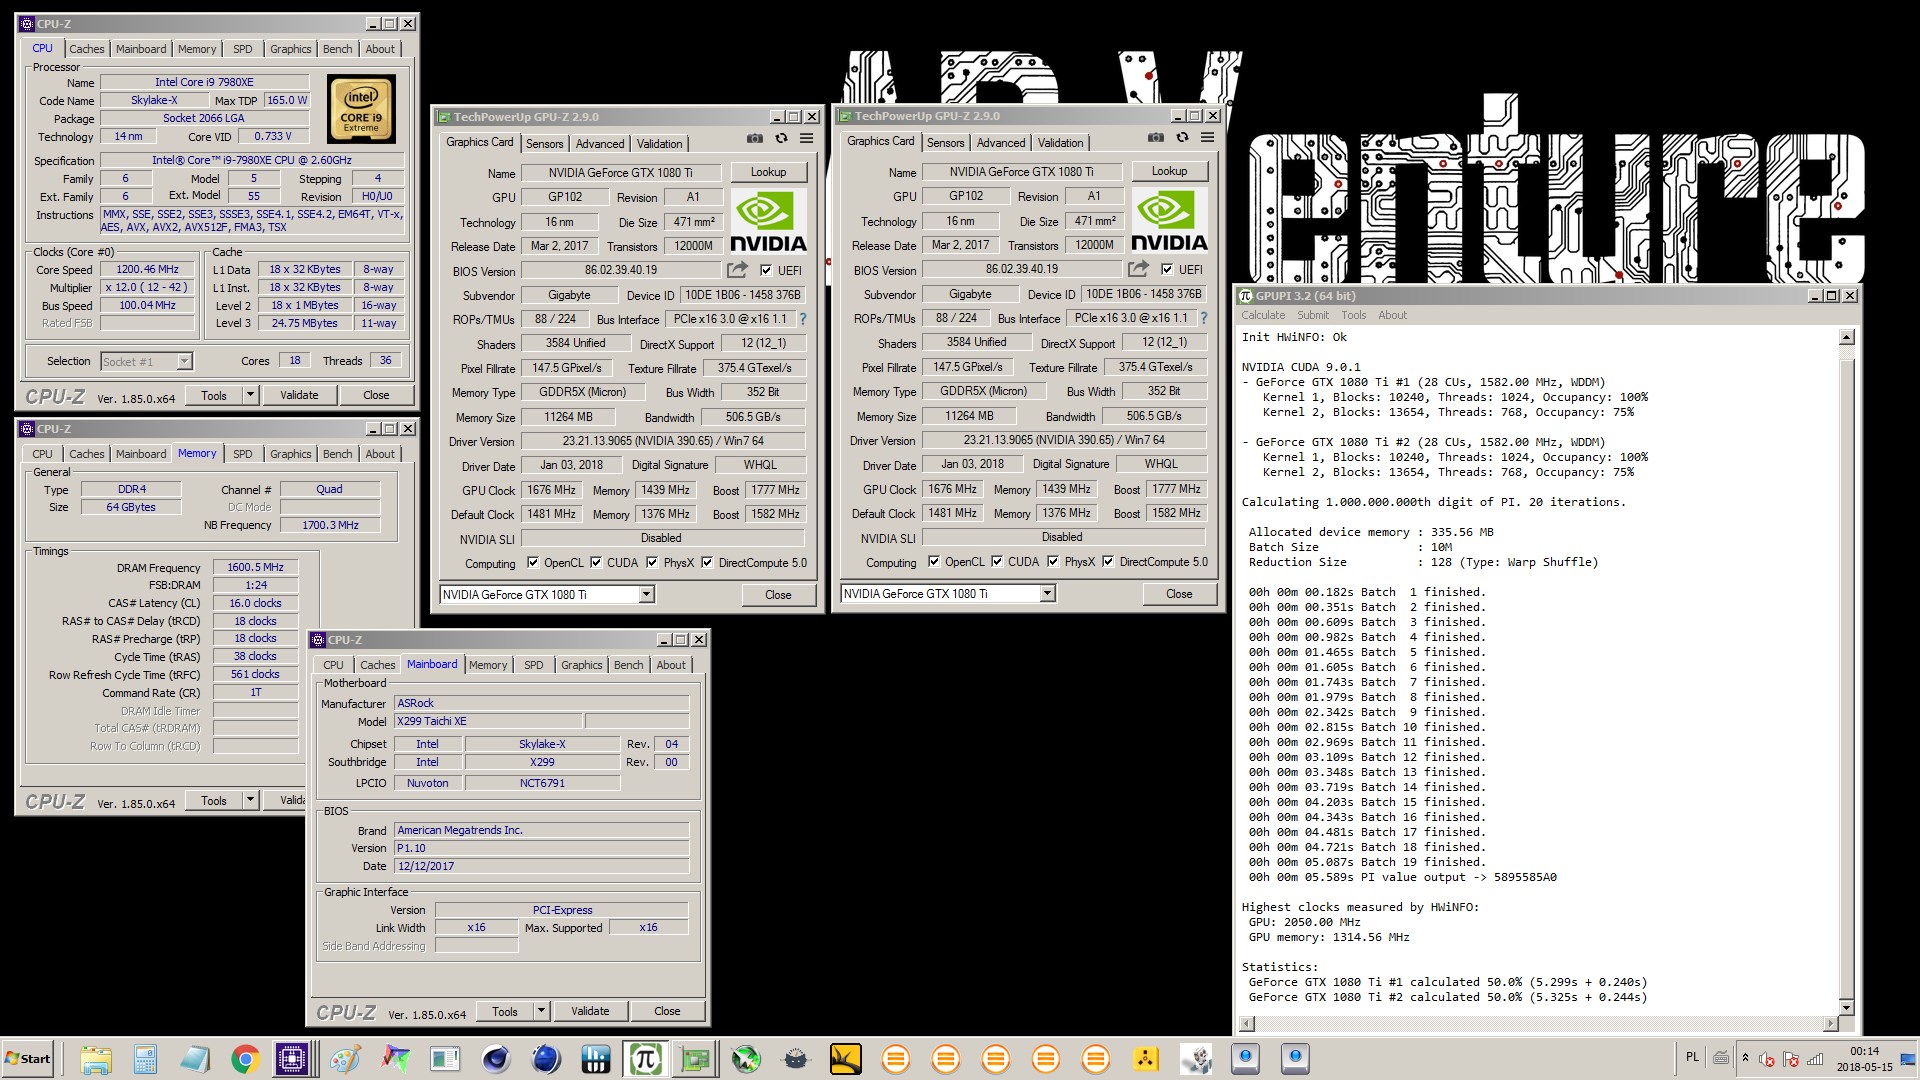Open the hamburger menu in right GPU-Z window
Screen dimensions: 1920x1080
coord(1207,138)
